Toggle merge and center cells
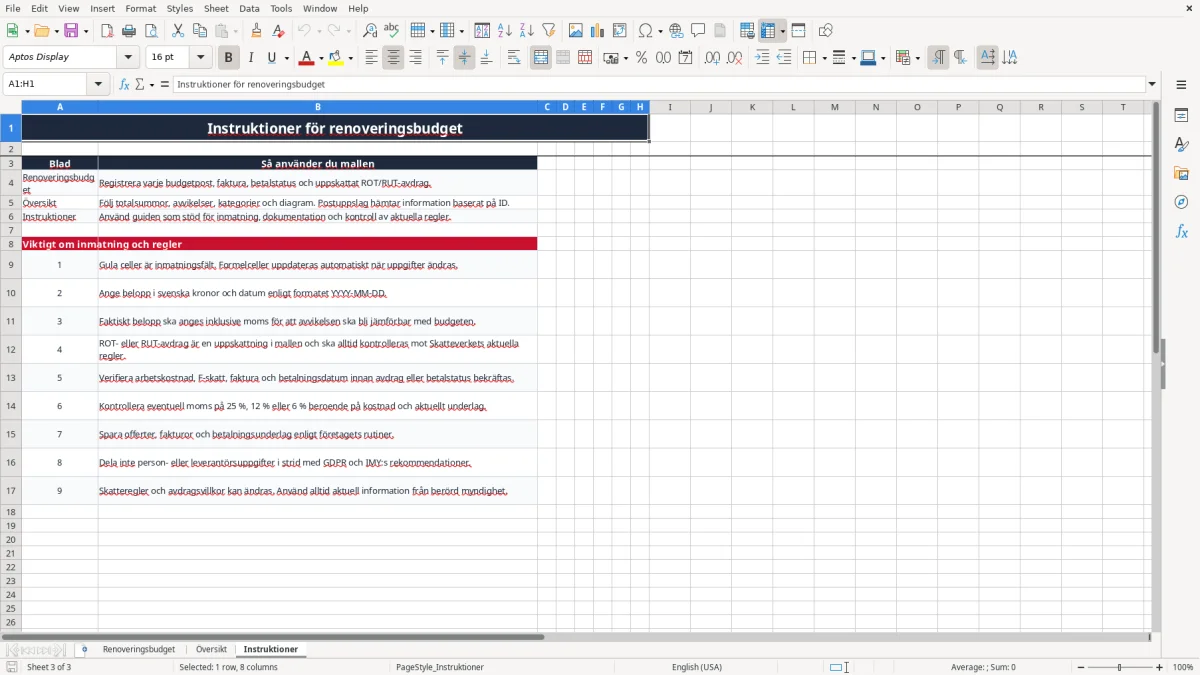 coord(541,58)
